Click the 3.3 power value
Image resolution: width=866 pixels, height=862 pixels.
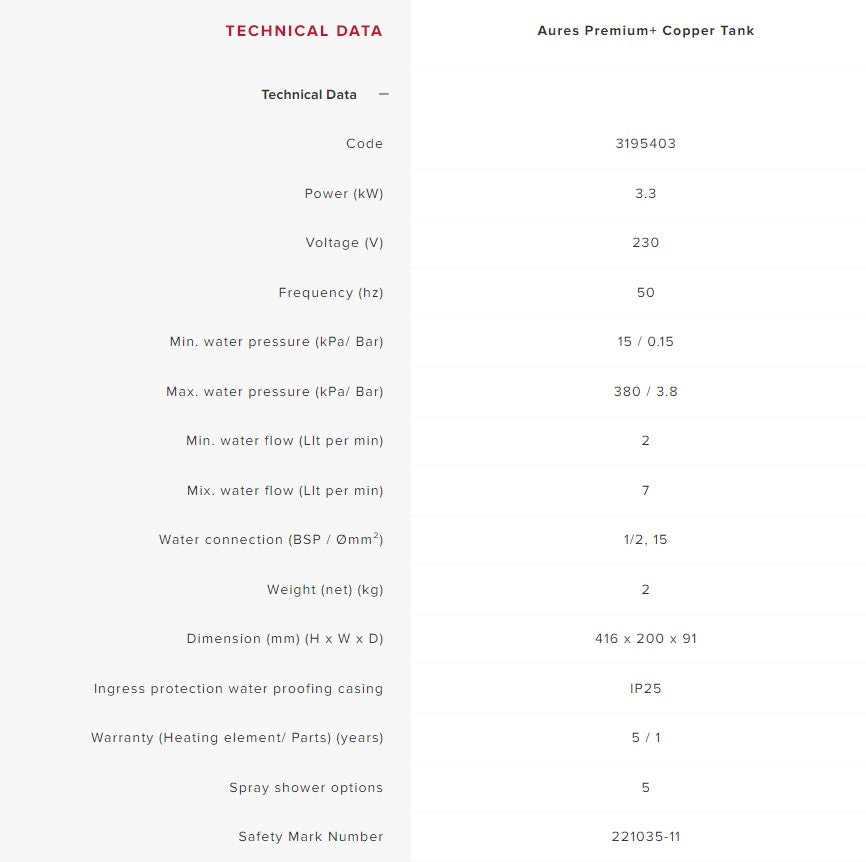[646, 194]
